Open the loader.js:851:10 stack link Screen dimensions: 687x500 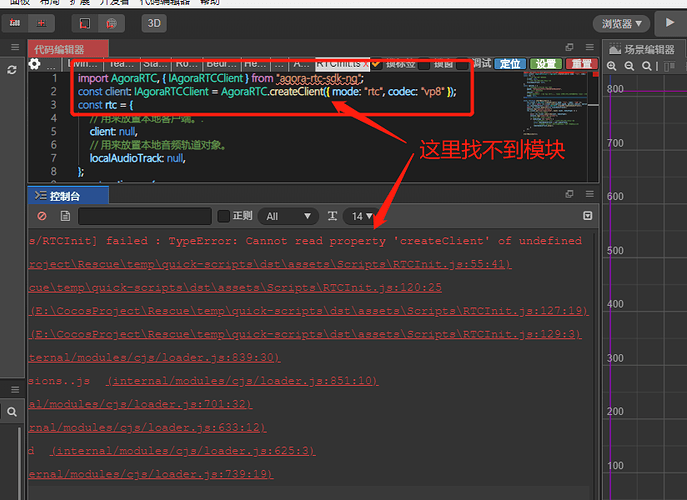coord(242,381)
